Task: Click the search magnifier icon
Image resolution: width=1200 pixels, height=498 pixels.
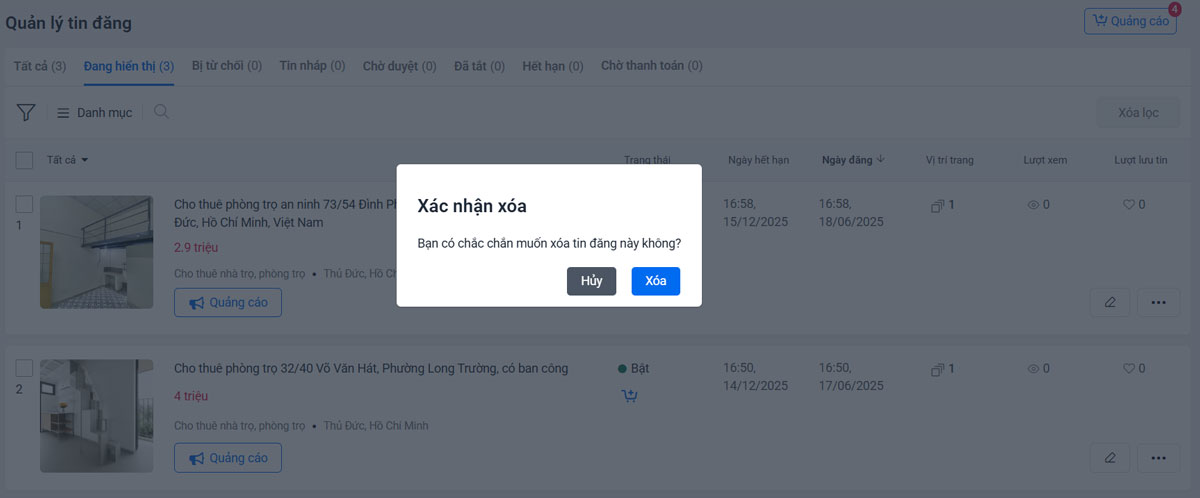Action: 161,112
